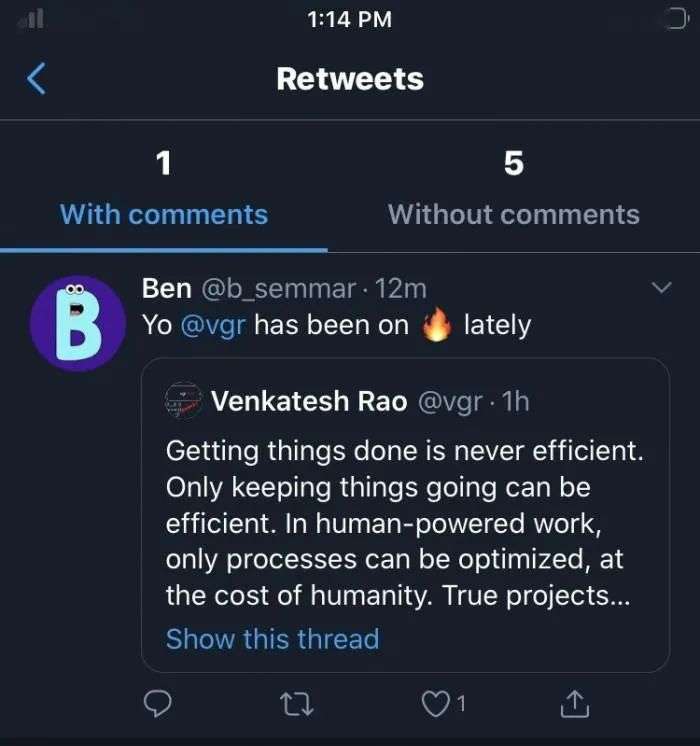Retweet Ben's tweet using retweet icon
The image size is (700, 746).
297,705
